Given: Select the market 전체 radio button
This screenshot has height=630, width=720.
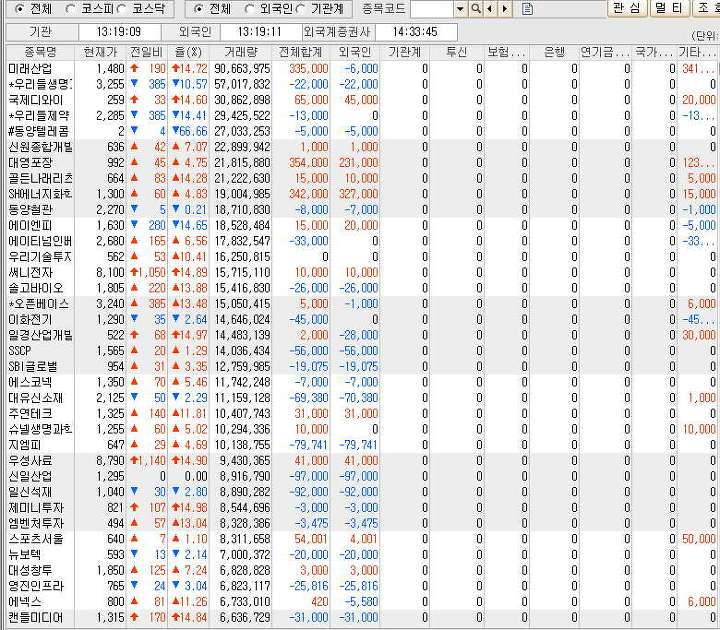Looking at the screenshot, I should click(19, 9).
